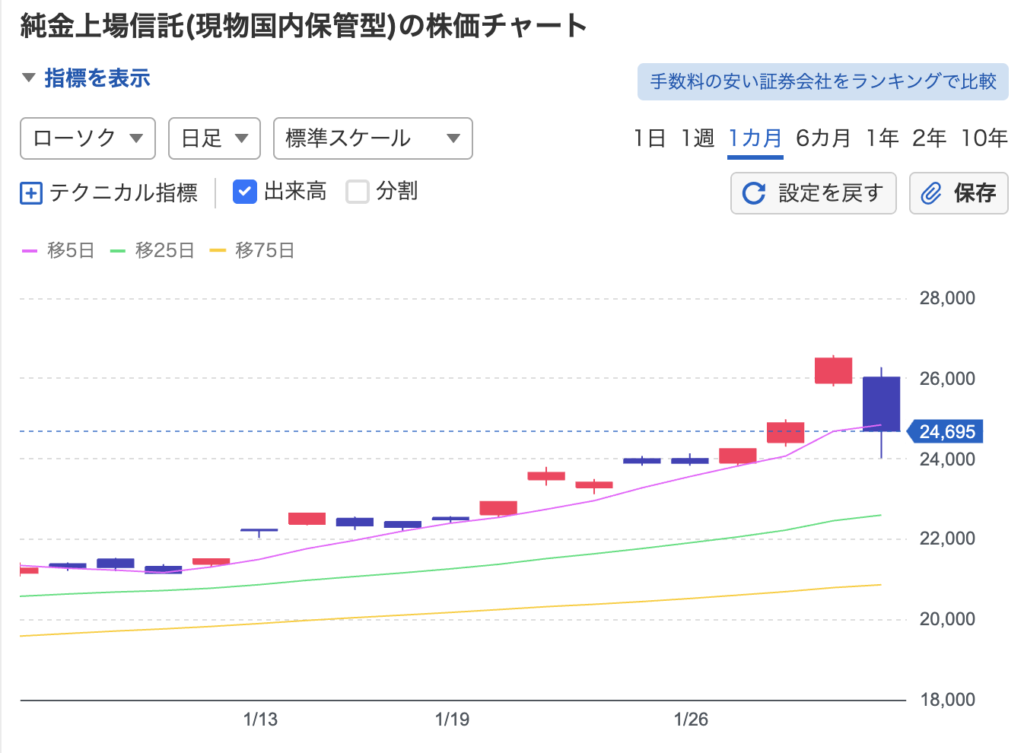The image size is (1024, 753).
Task: Click the 移5日 pink legend line
Action: (31, 251)
